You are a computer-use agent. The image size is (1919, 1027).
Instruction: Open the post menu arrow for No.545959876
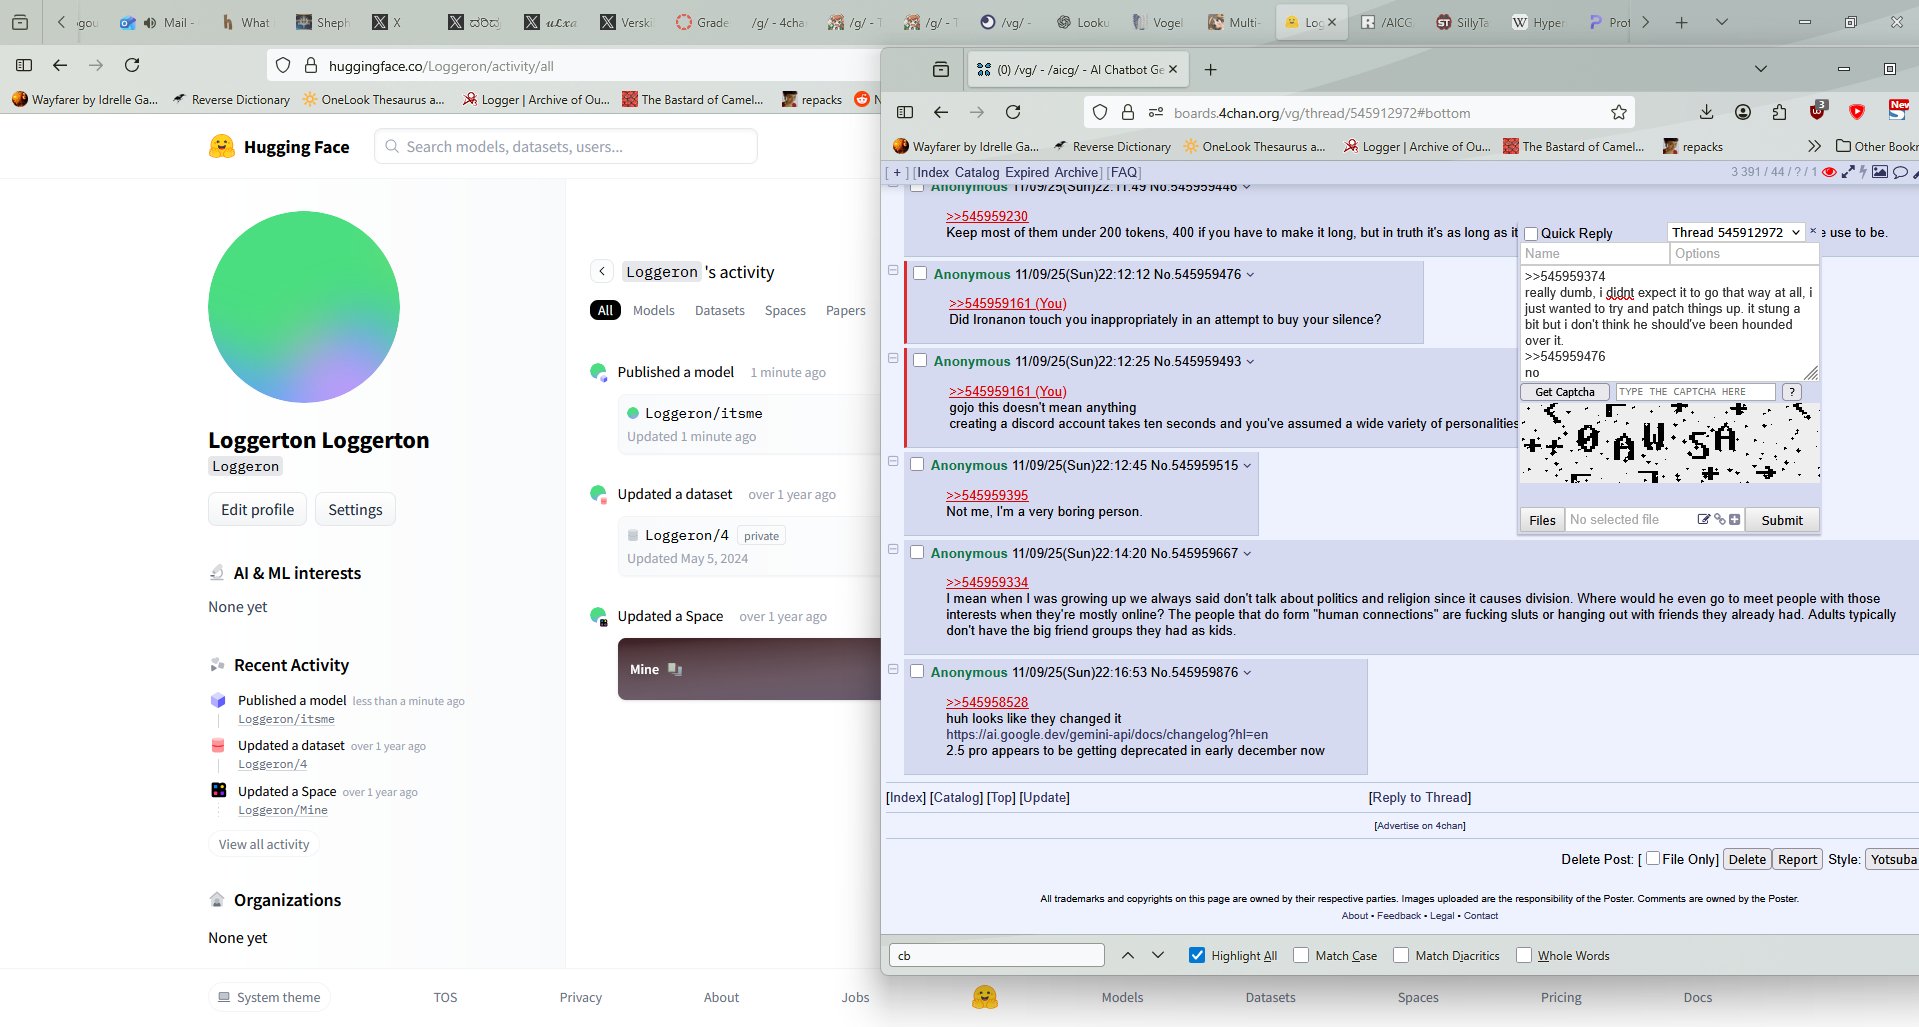click(x=1247, y=673)
